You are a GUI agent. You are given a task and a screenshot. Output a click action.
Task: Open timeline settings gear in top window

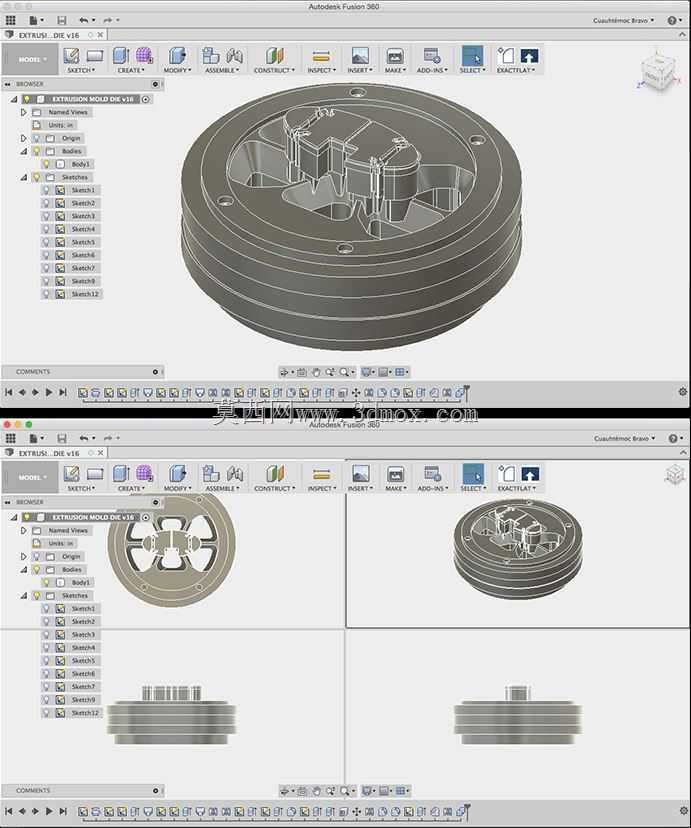(x=682, y=392)
